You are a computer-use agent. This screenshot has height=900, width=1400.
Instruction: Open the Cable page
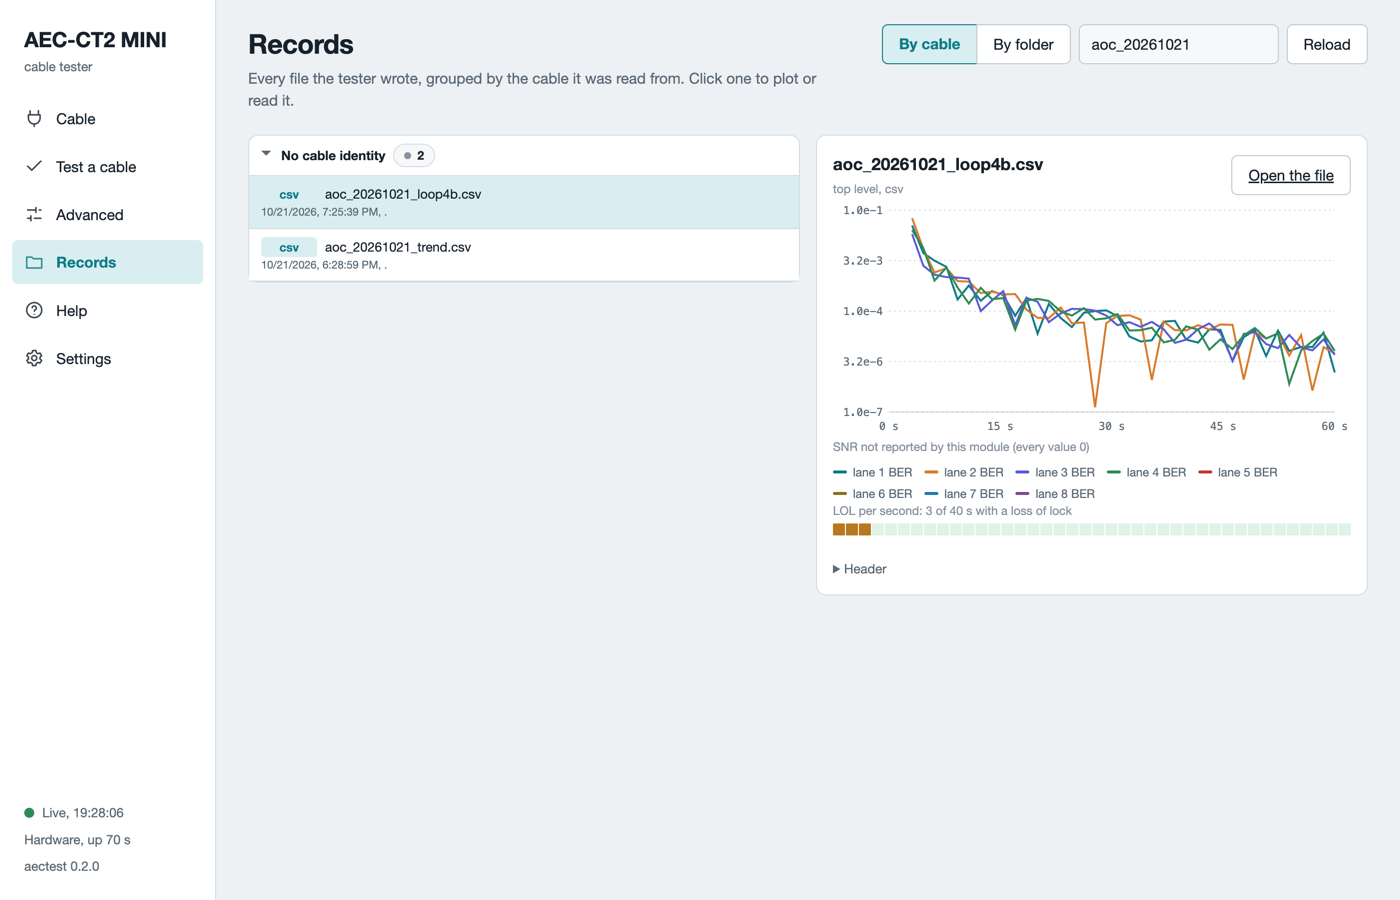(x=108, y=118)
